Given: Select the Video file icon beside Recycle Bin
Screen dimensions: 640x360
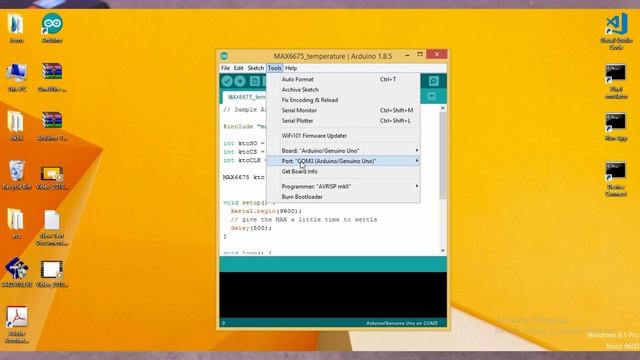Looking at the screenshot, I should [52, 178].
